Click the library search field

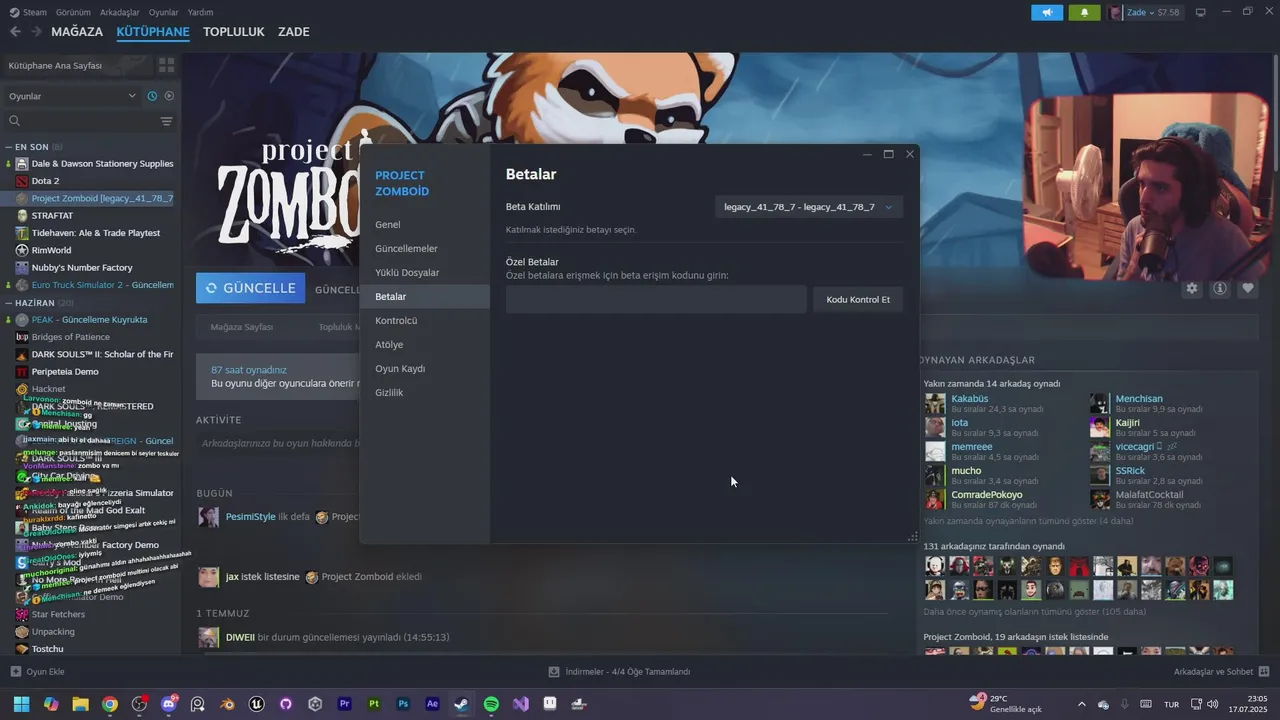(x=80, y=121)
